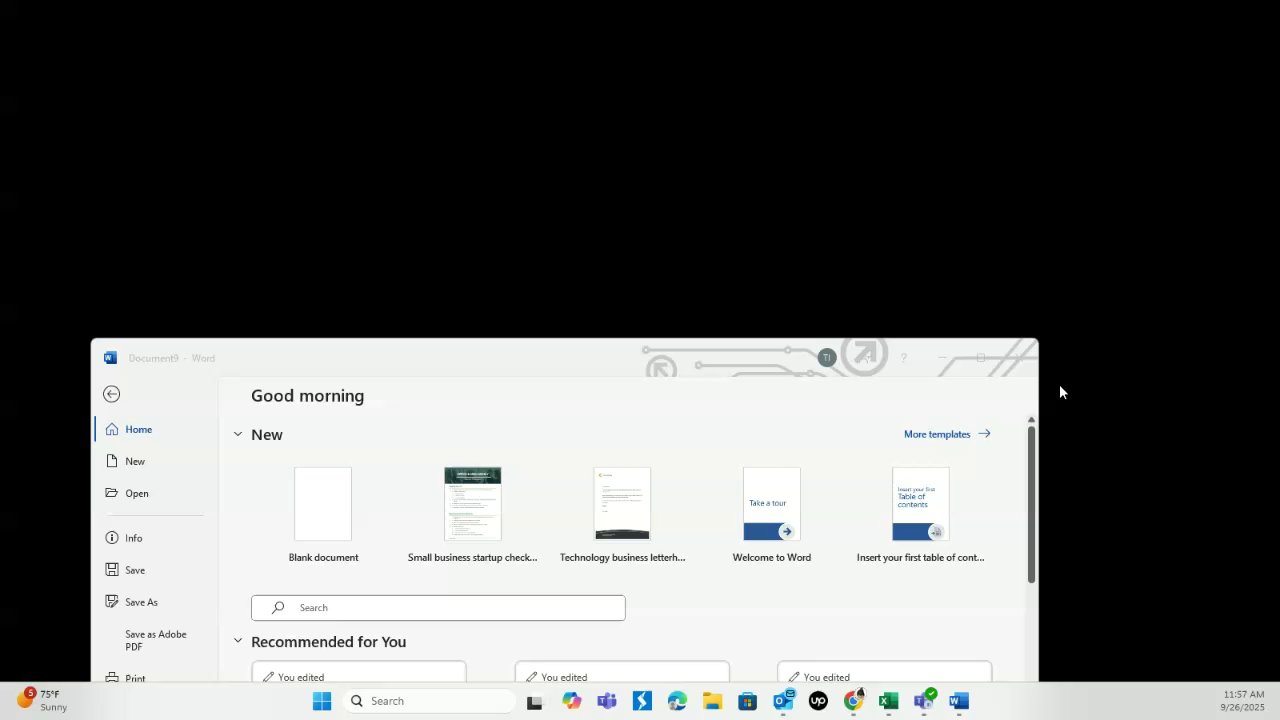Viewport: 1280px width, 720px height.
Task: Collapse the Recommended for You section
Action: tap(238, 641)
